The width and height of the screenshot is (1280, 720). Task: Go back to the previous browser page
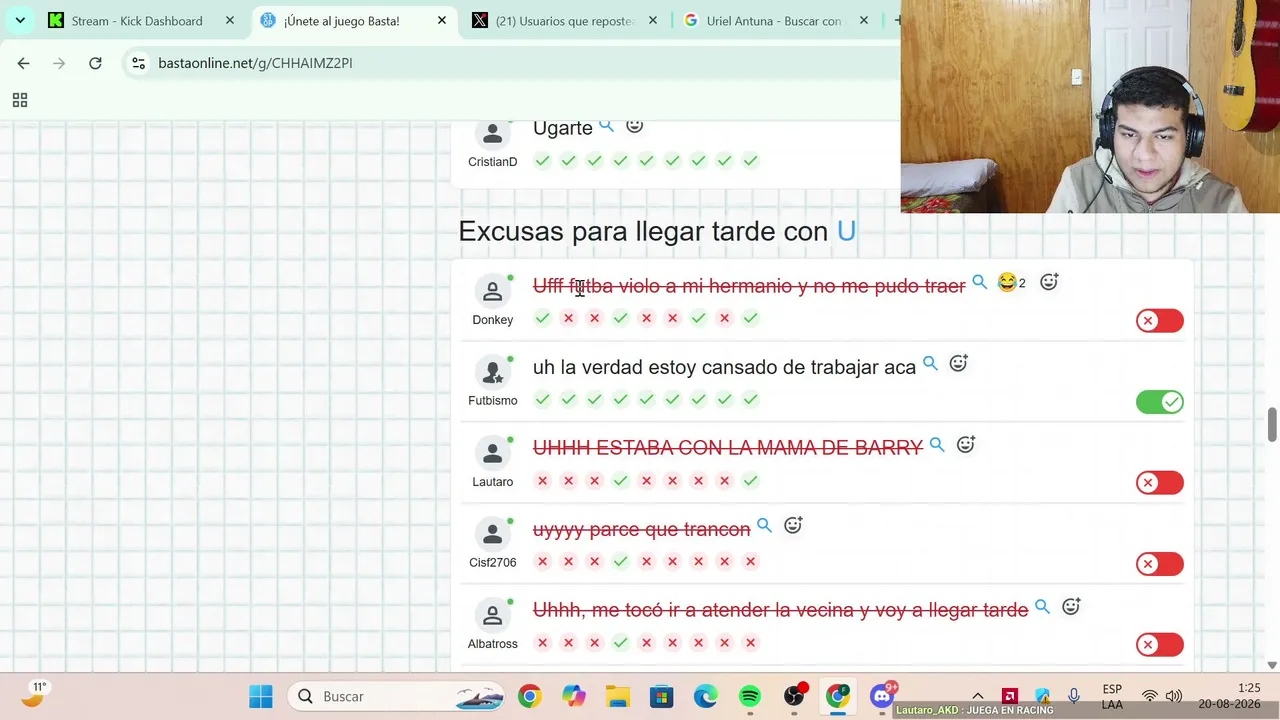23,63
